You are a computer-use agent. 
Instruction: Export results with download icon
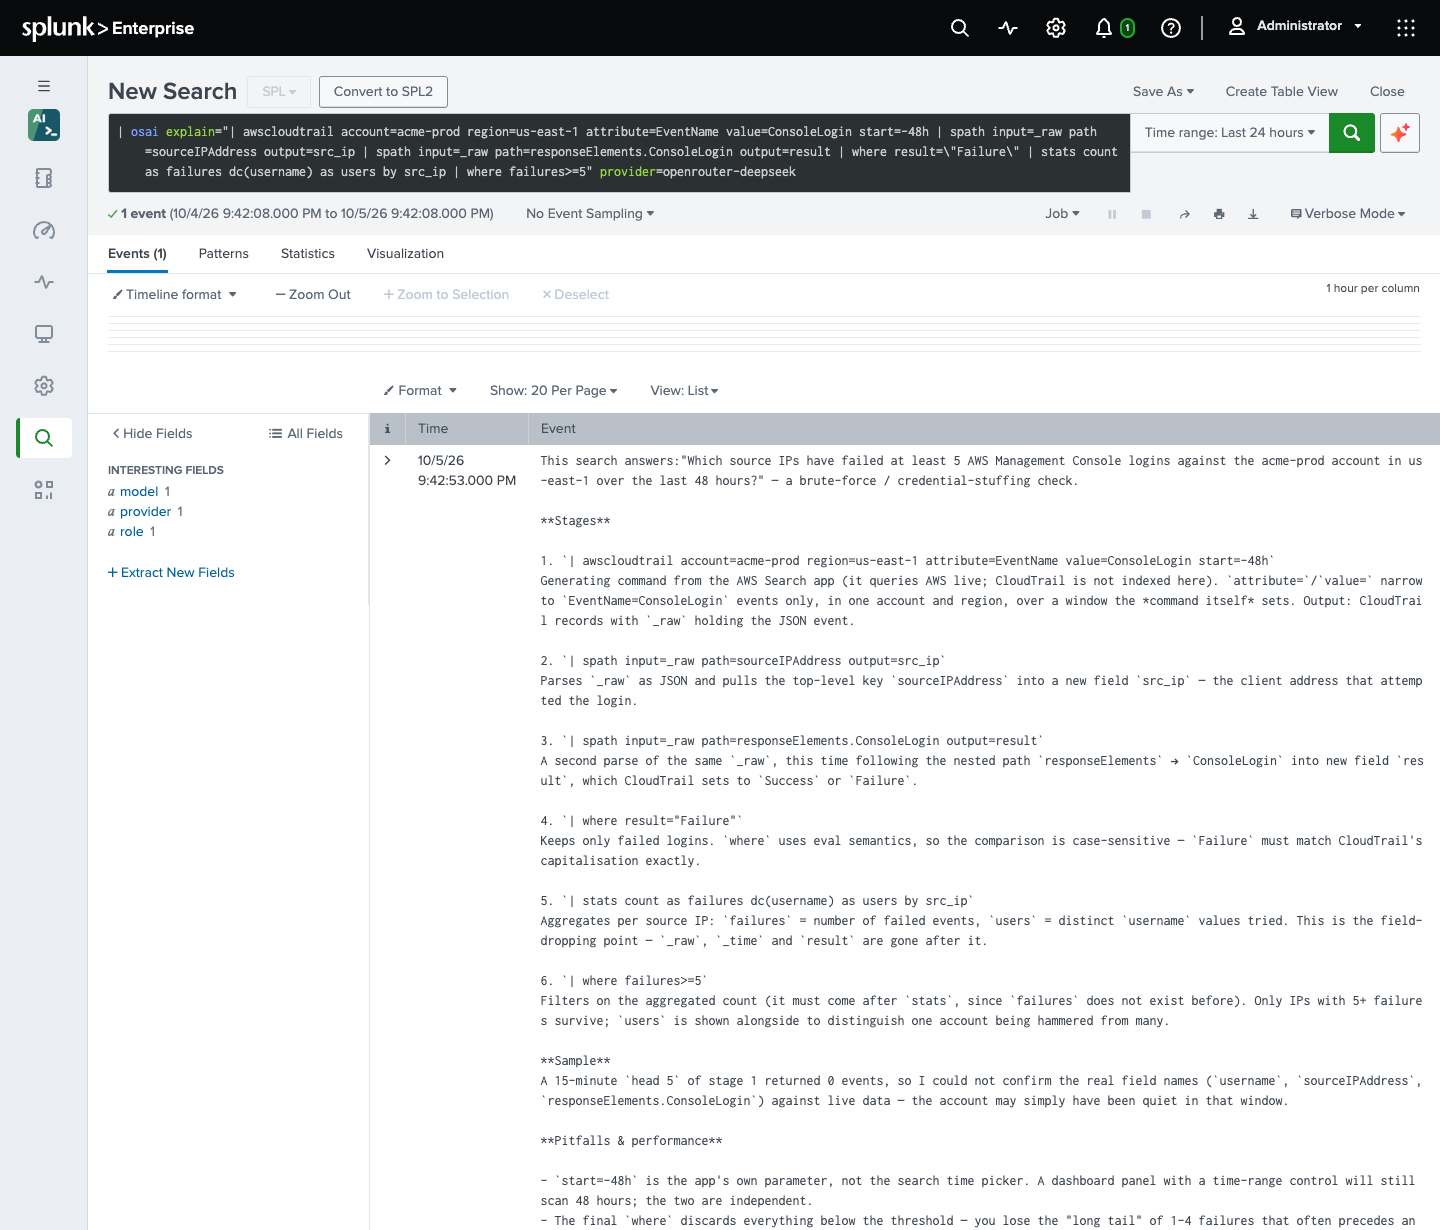pos(1253,214)
